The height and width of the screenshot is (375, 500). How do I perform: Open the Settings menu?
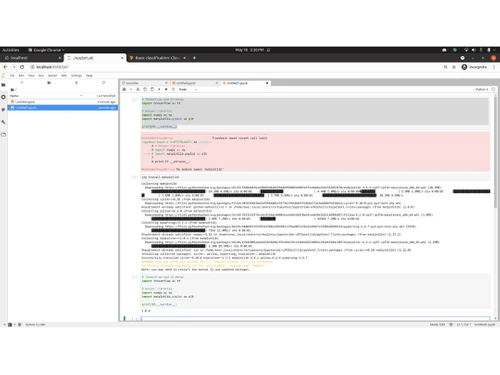(x=76, y=76)
